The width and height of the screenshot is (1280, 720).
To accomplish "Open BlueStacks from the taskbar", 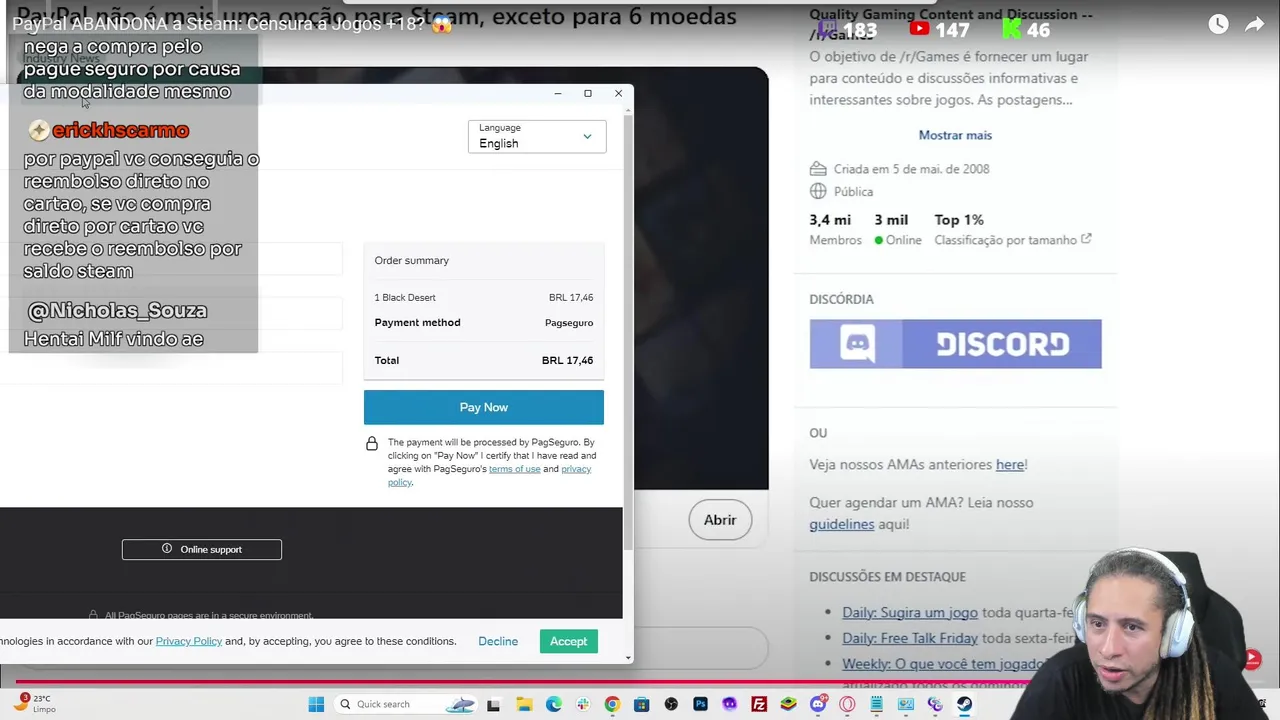I will coord(788,704).
